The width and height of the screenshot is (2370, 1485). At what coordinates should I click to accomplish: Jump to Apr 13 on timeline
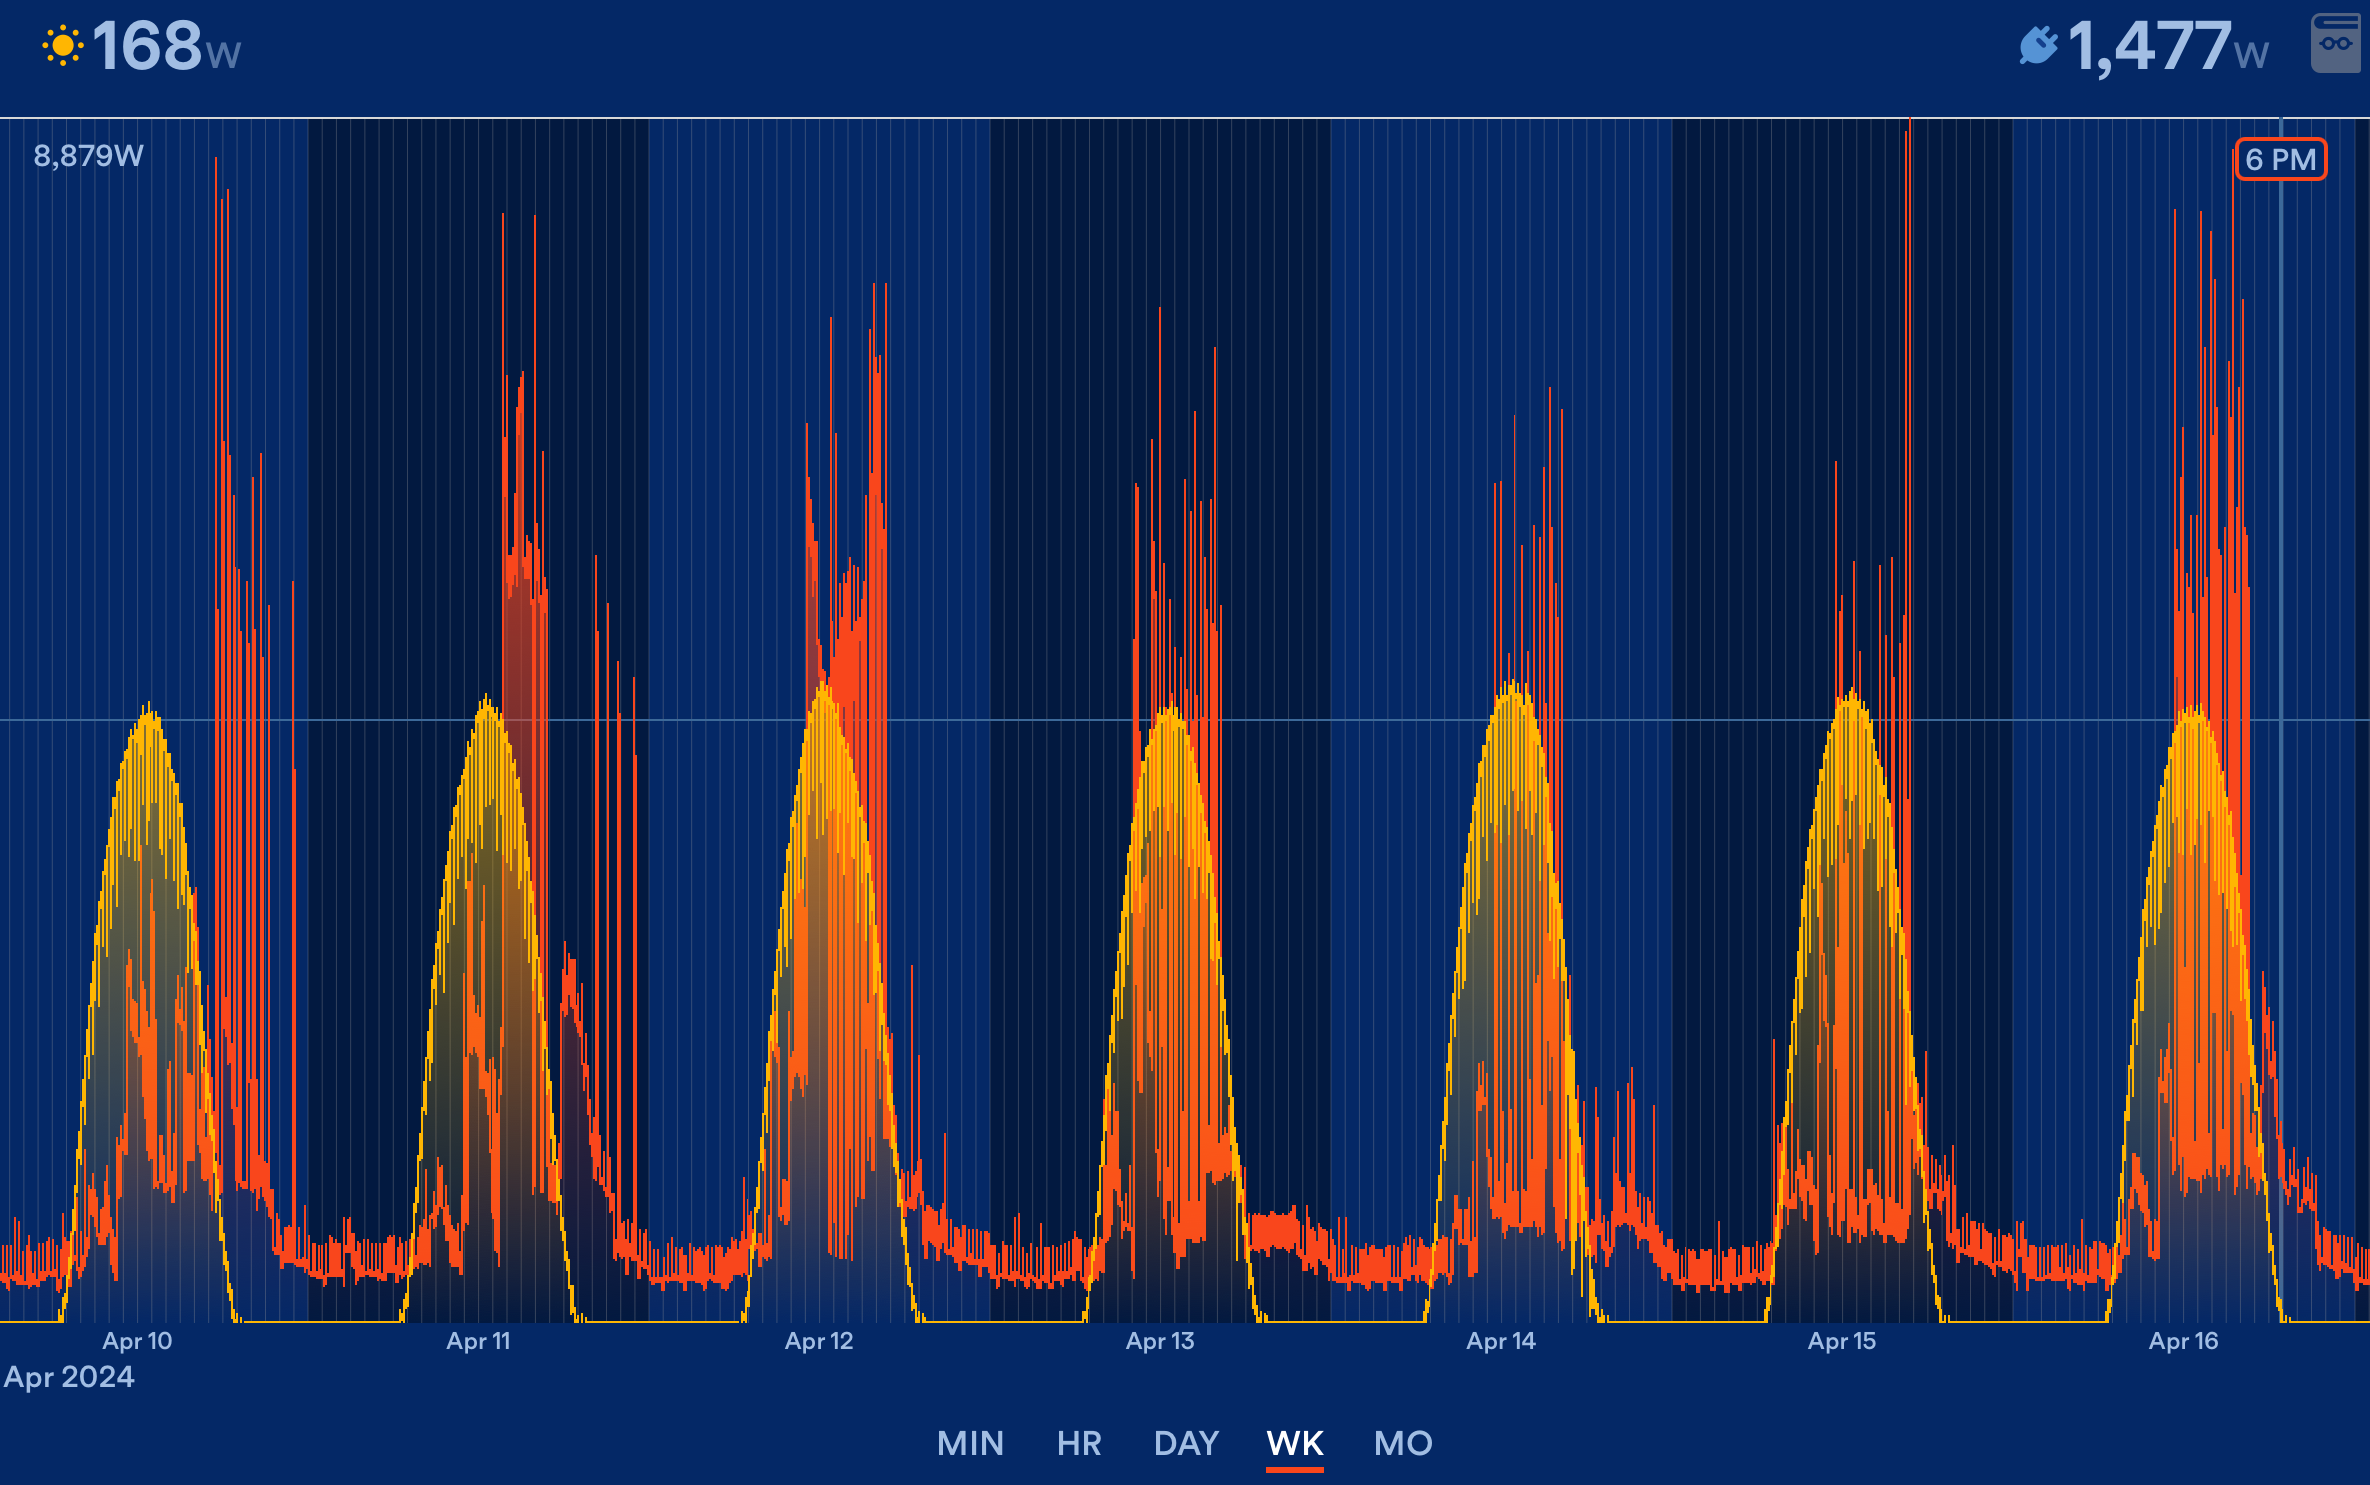pos(1160,1341)
